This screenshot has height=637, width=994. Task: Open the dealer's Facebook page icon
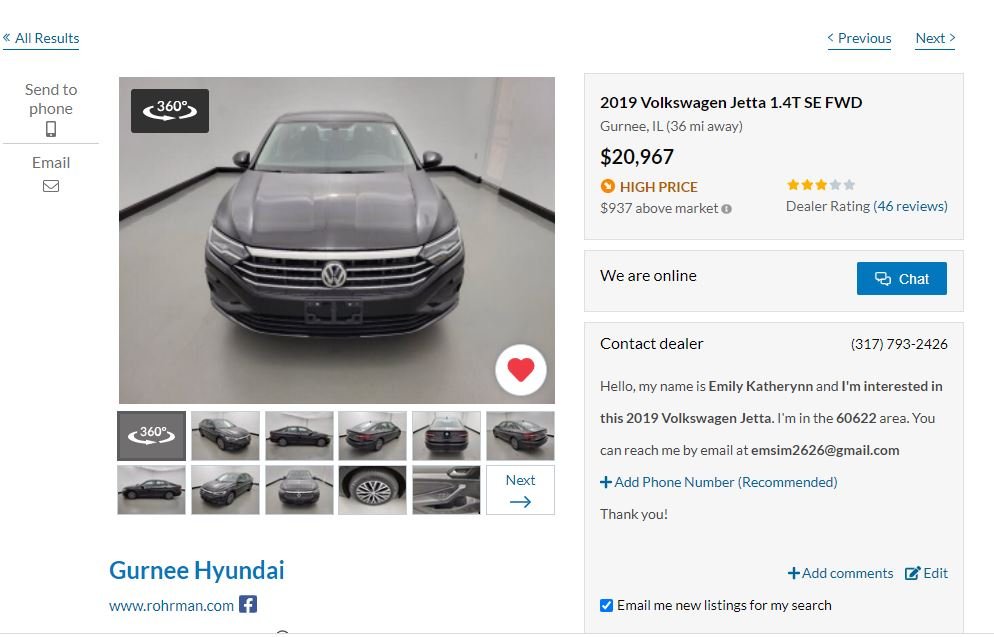248,604
